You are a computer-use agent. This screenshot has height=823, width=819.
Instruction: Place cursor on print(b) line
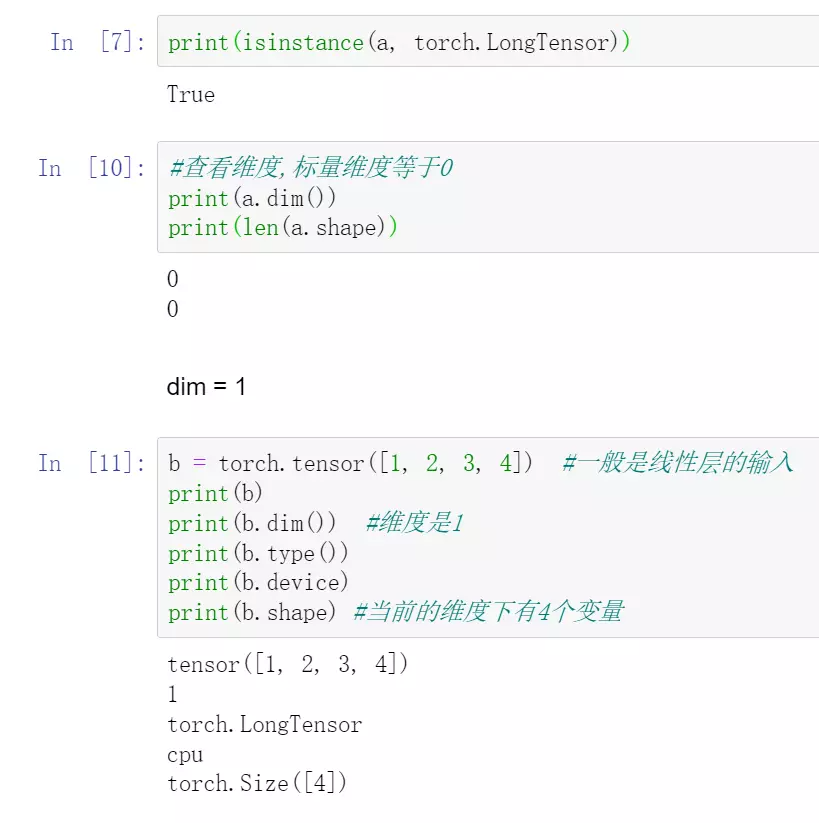point(215,494)
